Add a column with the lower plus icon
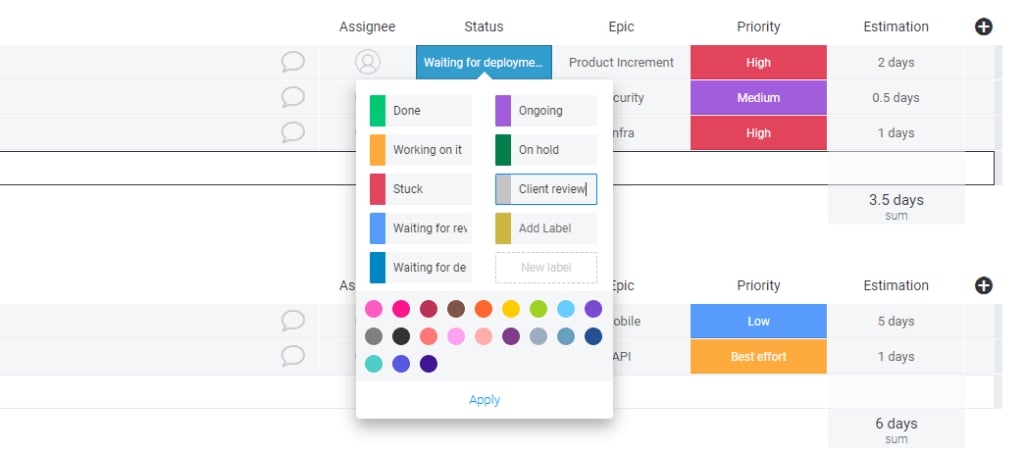 (983, 286)
